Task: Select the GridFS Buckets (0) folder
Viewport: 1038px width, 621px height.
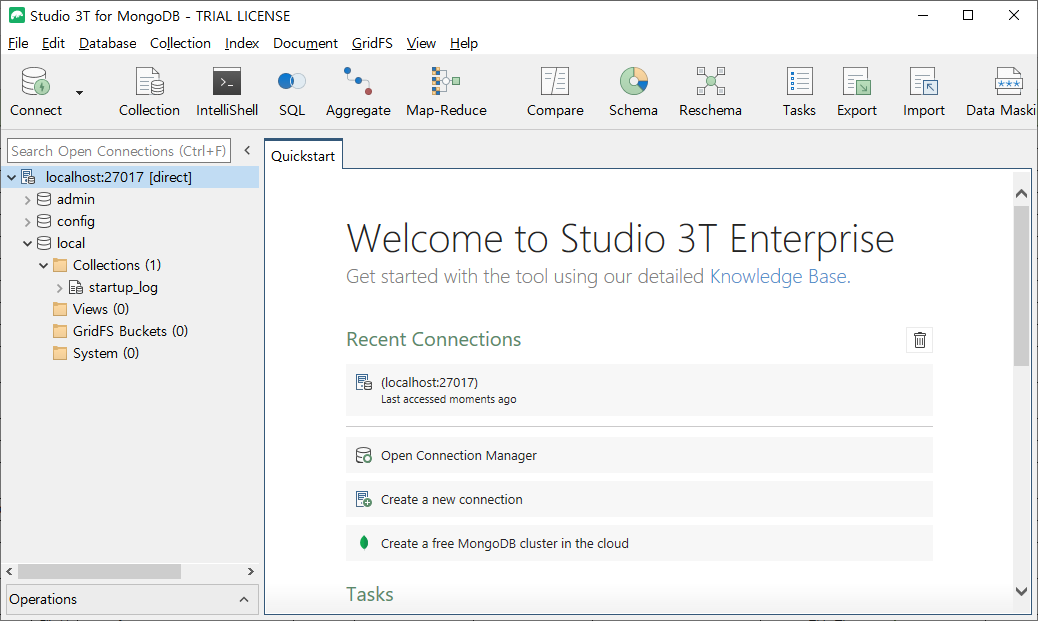Action: [x=130, y=331]
